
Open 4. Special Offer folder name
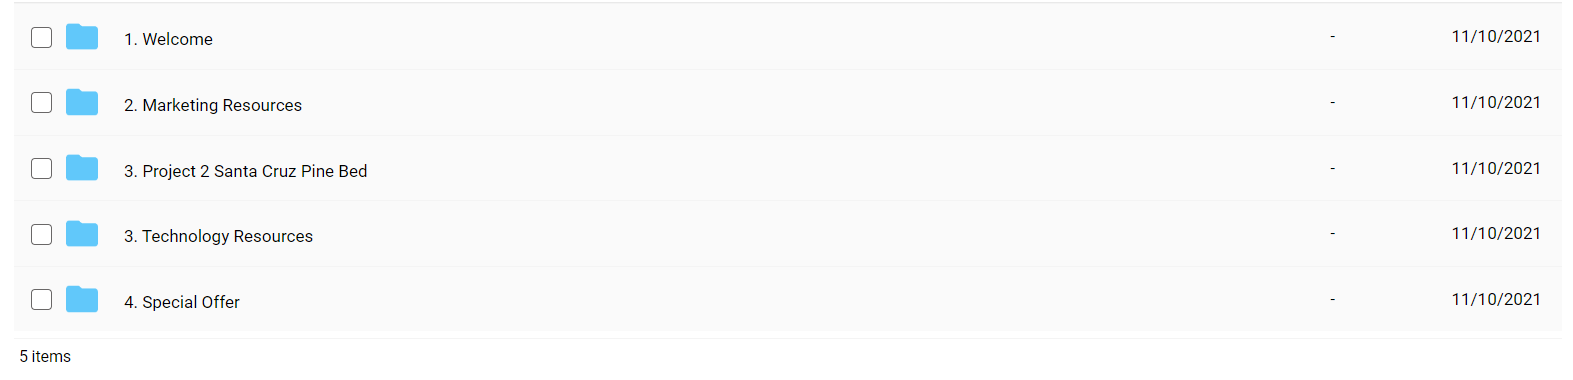pos(182,302)
